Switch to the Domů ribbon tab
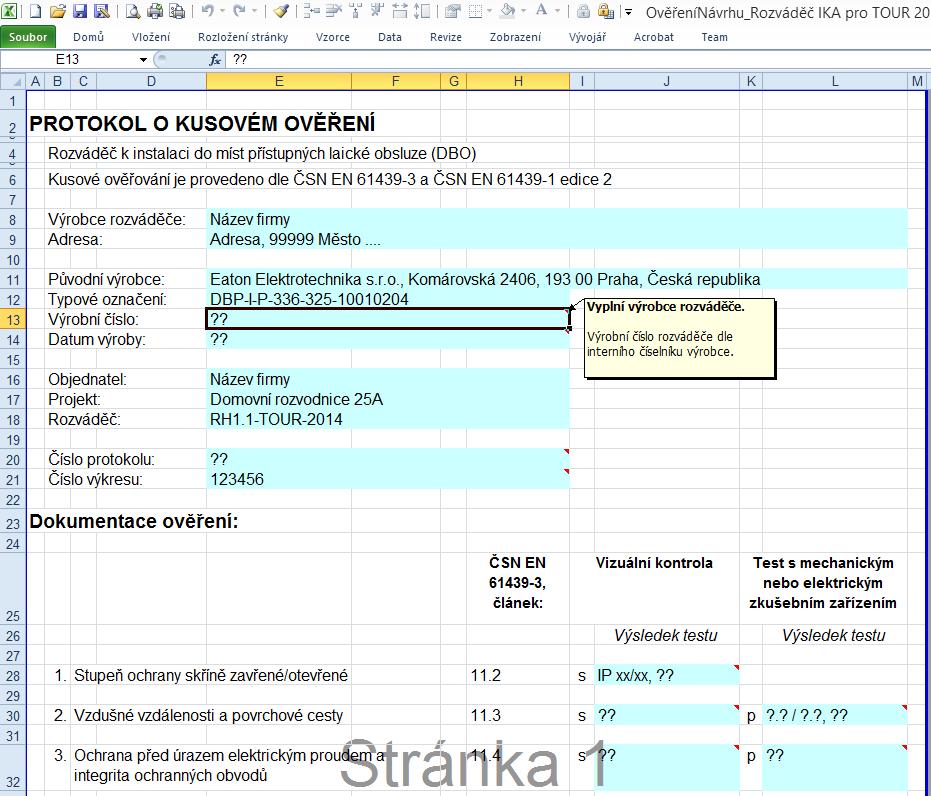This screenshot has height=796, width=931. tap(88, 37)
